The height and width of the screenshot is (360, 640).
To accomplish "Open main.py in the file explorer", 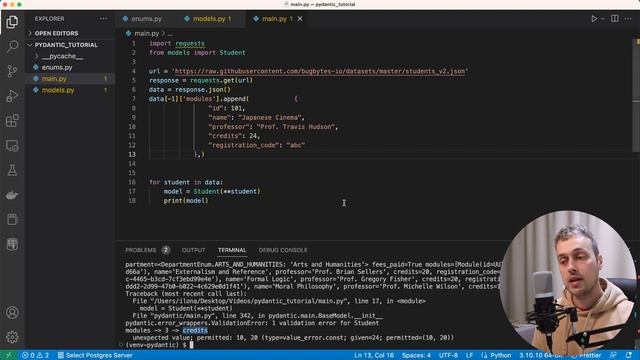I will [54, 79].
